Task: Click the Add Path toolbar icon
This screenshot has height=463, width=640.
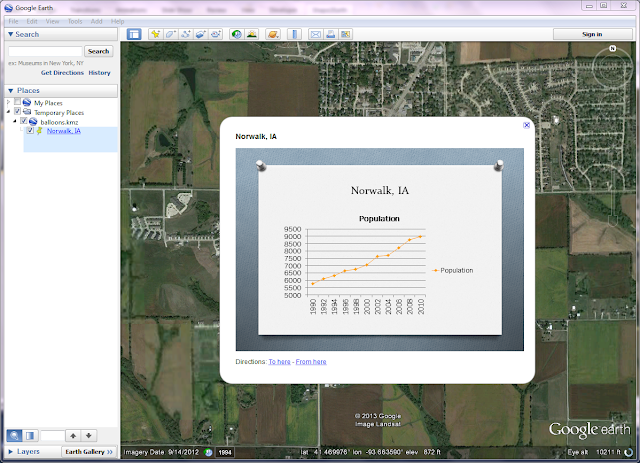Action: (185, 34)
